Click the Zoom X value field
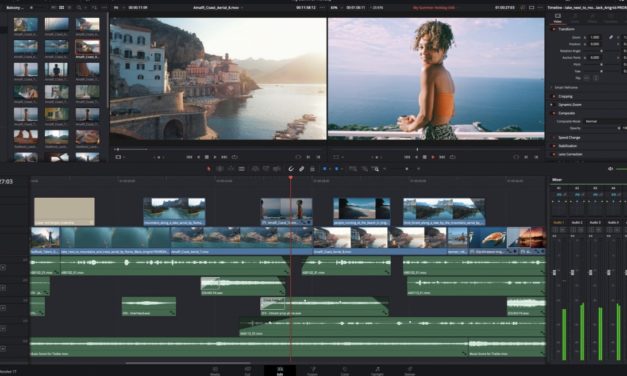627x376 pixels. pyautogui.click(x=595, y=37)
